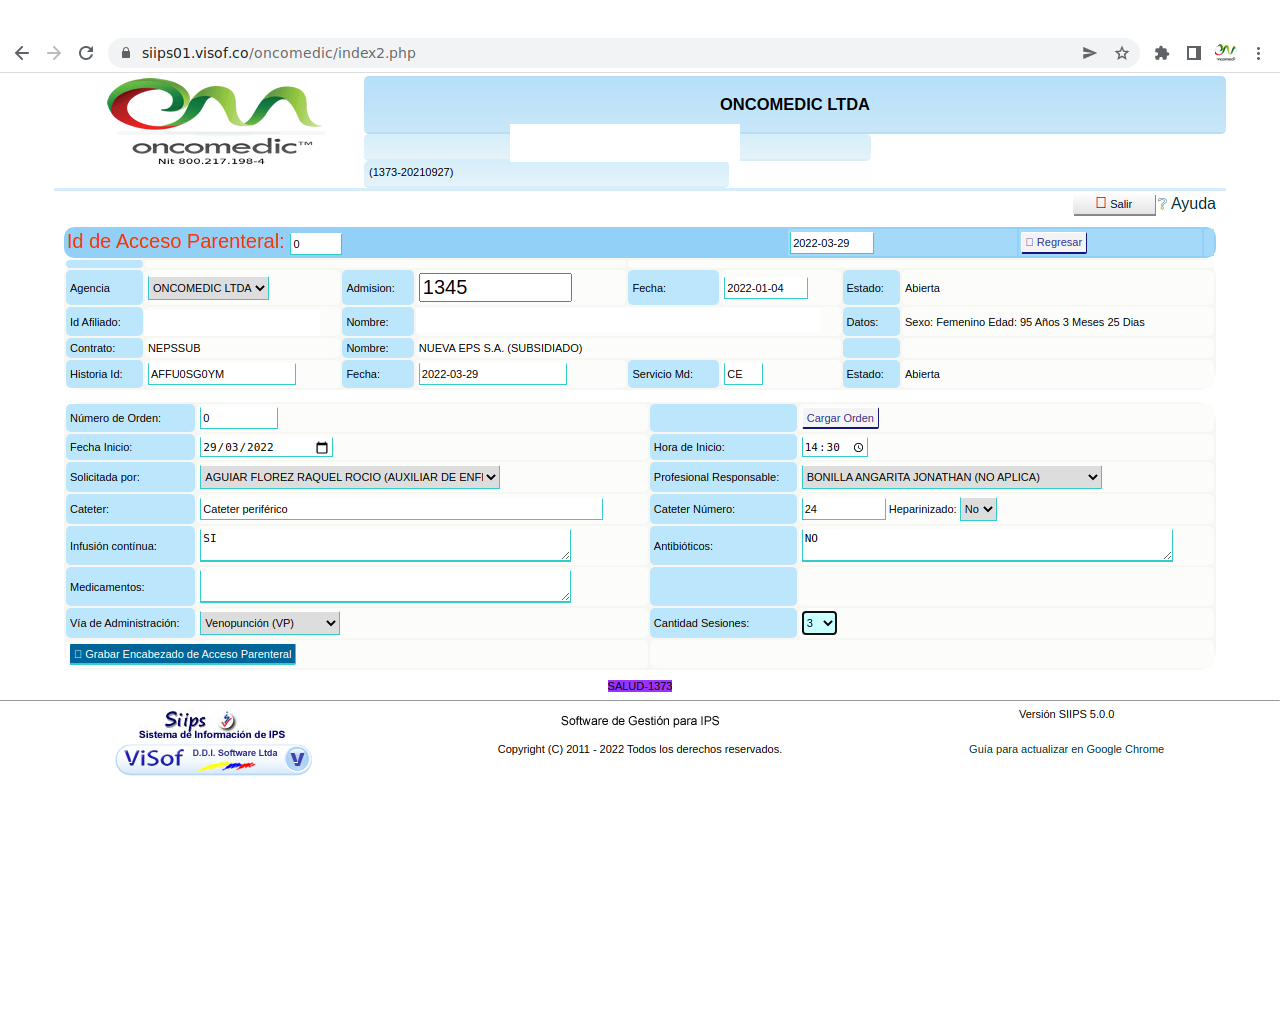Screen dimensions: 1280x1024
Task: Reload the page with the refresh icon
Action: tap(86, 53)
